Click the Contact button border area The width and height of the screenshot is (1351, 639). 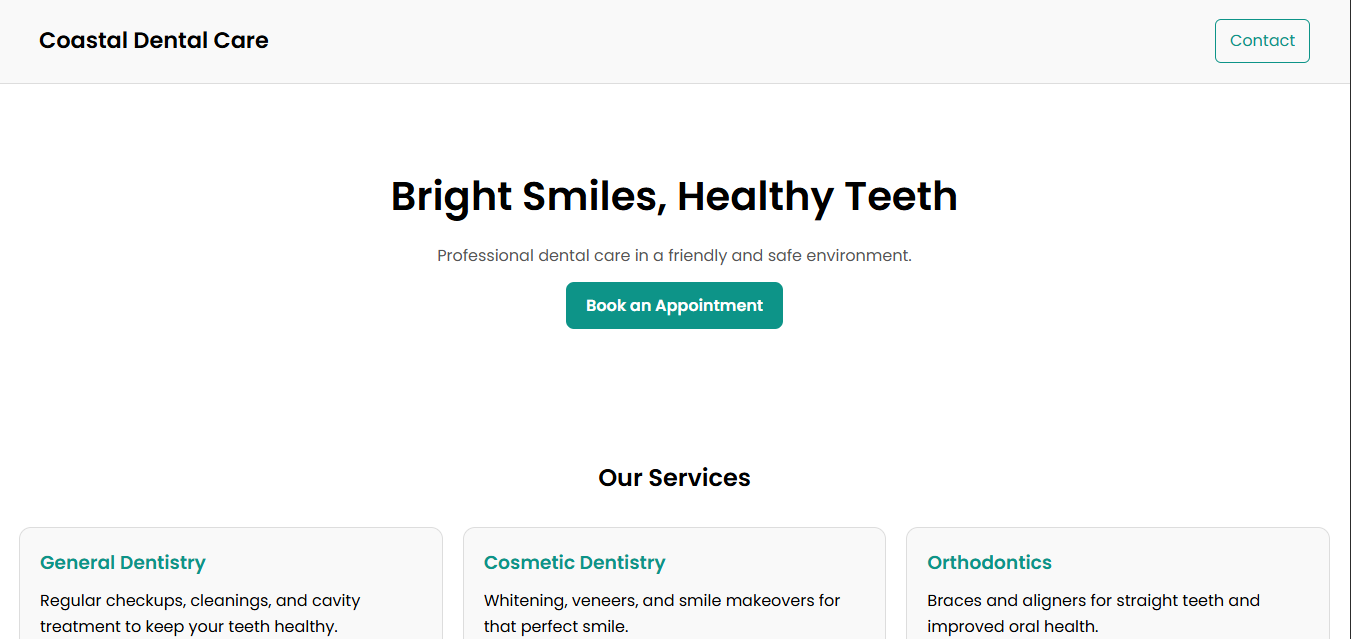tap(1262, 21)
